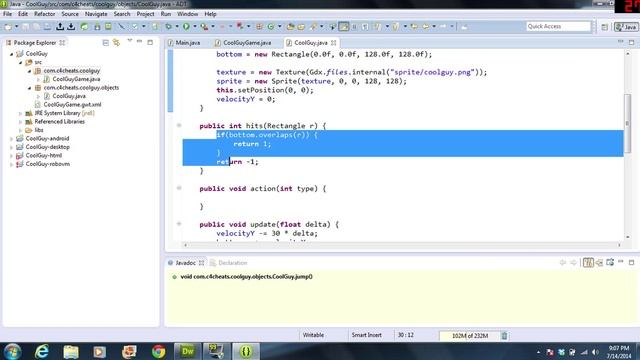Open the Navigate menu

pos(96,14)
